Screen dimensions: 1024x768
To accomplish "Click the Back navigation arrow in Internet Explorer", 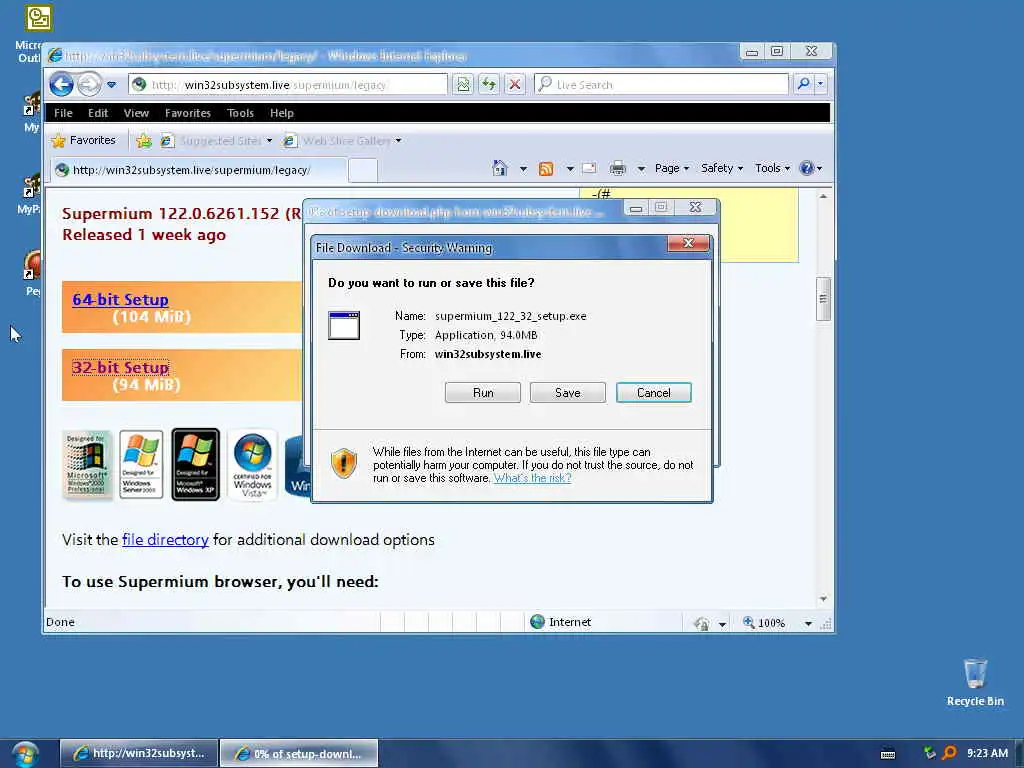I will [x=61, y=84].
